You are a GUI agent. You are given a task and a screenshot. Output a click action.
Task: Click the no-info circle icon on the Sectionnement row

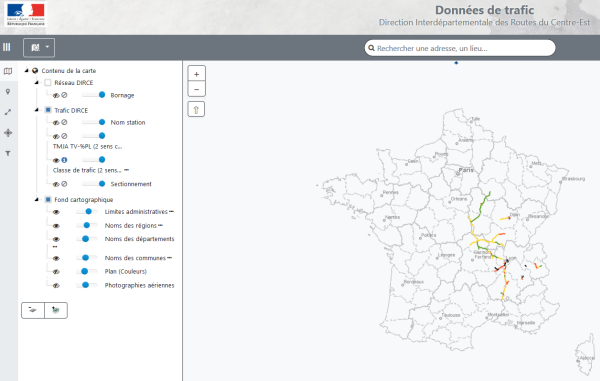click(x=64, y=184)
